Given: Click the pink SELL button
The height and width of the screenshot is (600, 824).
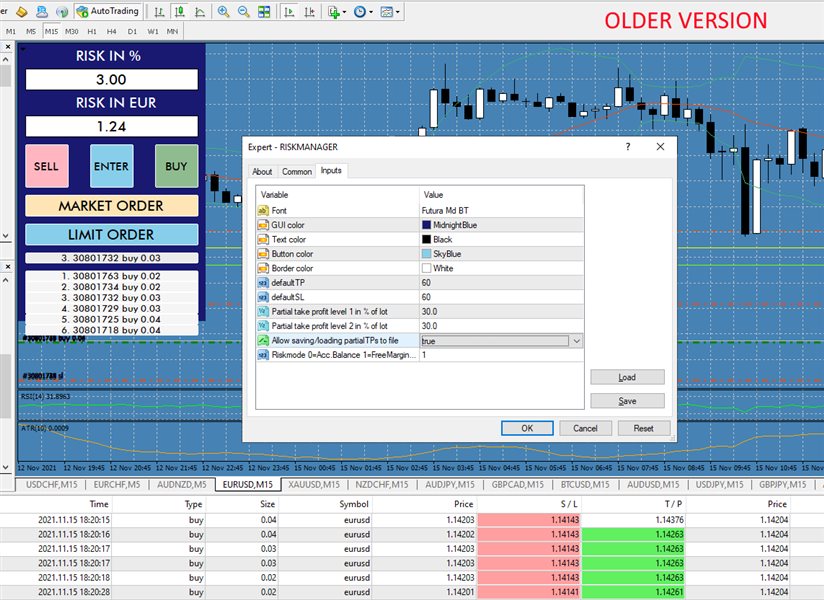Looking at the screenshot, I should (46, 167).
